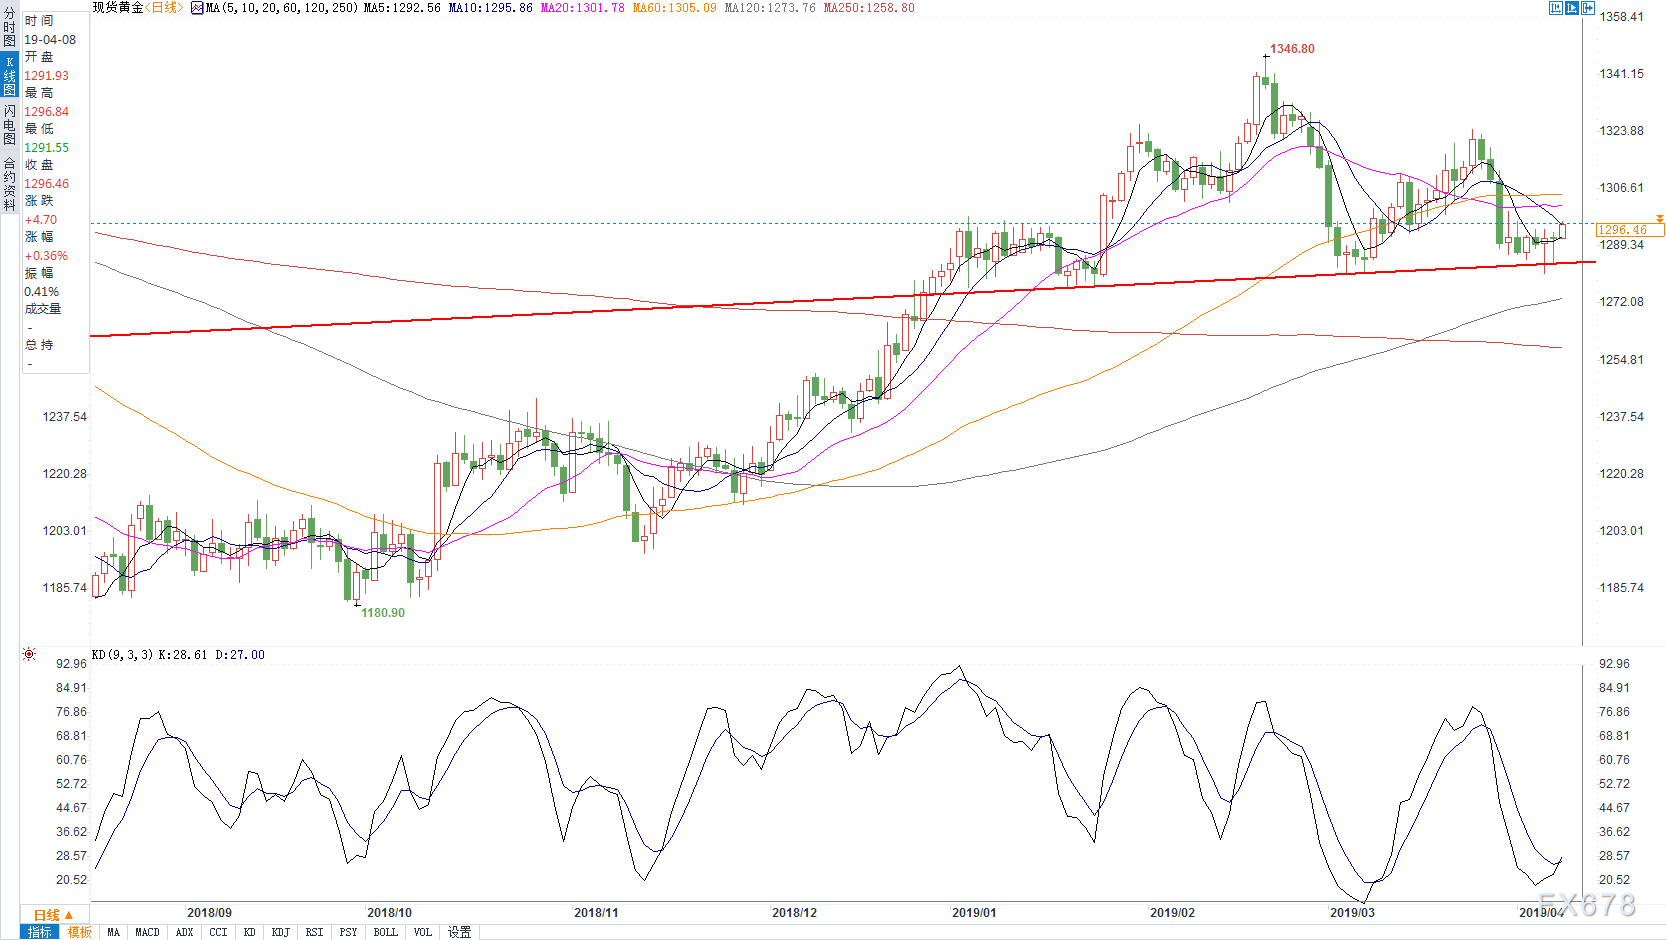Click the 1291.93 open price value
This screenshot has height=940, width=1666.
[x=47, y=76]
